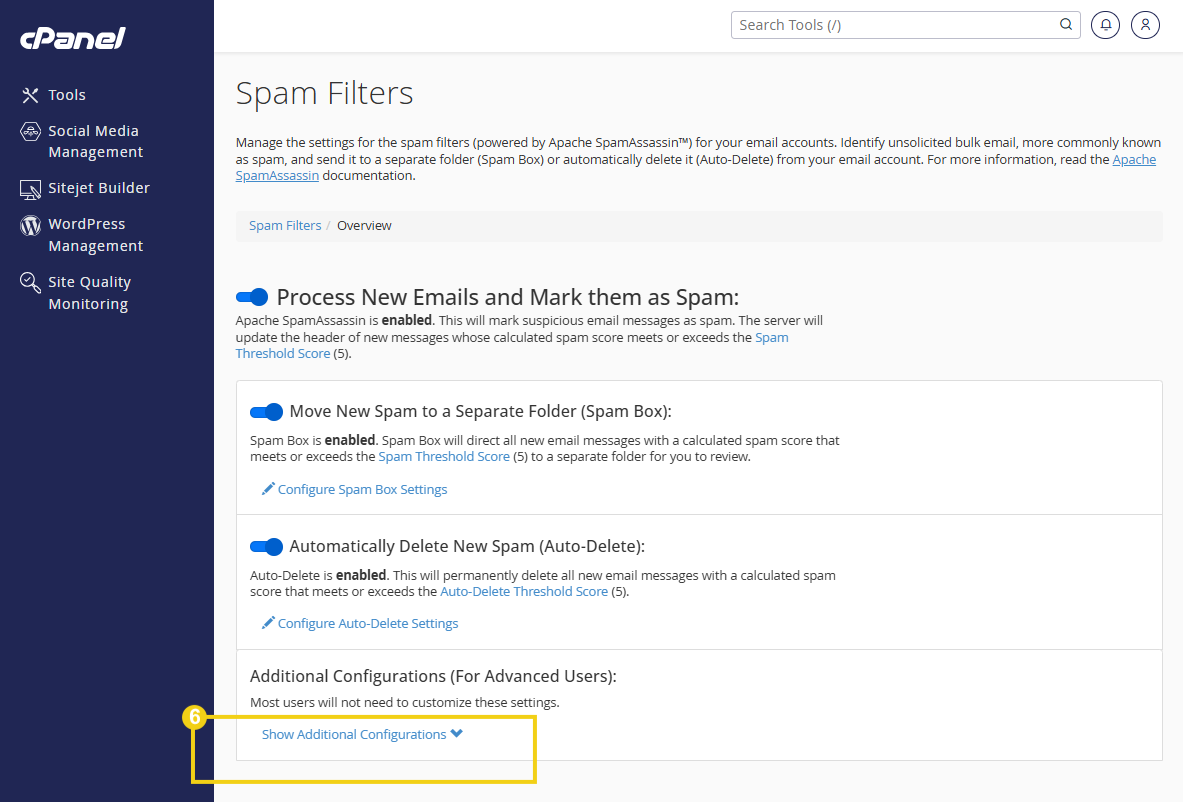The image size is (1183, 802).
Task: Toggle off Move New Spam to Spam Box
Action: [x=266, y=411]
